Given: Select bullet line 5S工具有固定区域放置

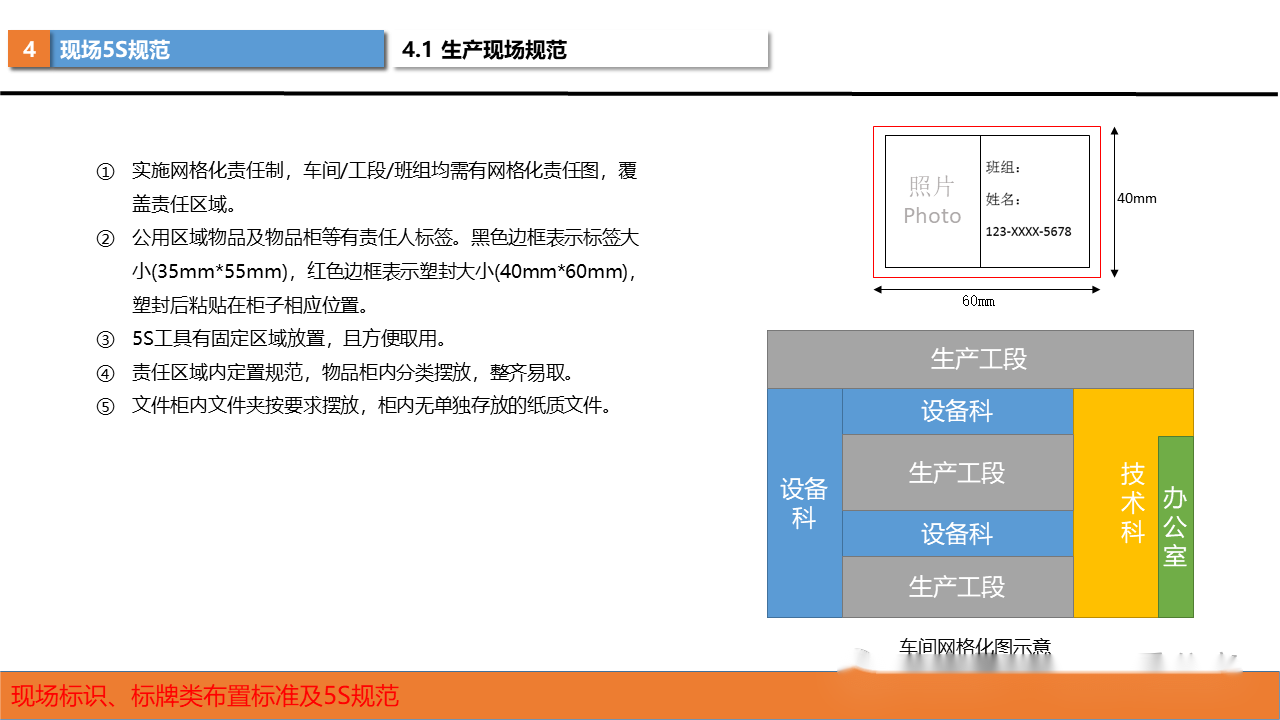Looking at the screenshot, I should (289, 339).
